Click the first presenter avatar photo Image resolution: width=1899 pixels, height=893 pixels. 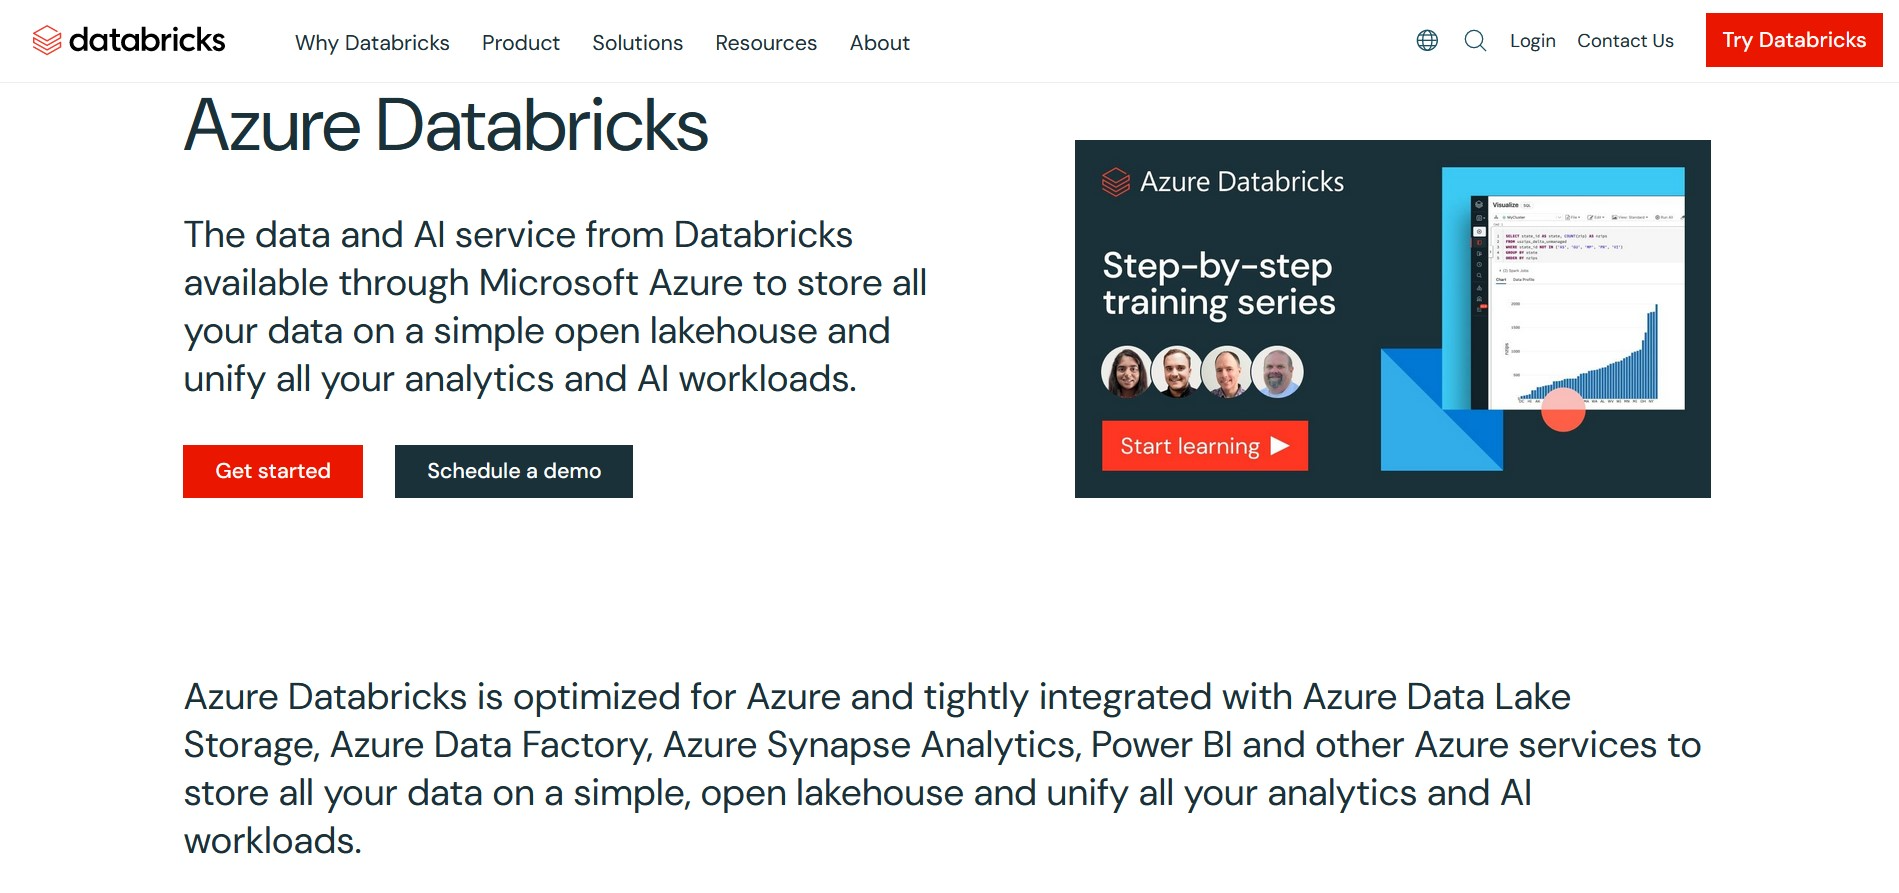1127,372
